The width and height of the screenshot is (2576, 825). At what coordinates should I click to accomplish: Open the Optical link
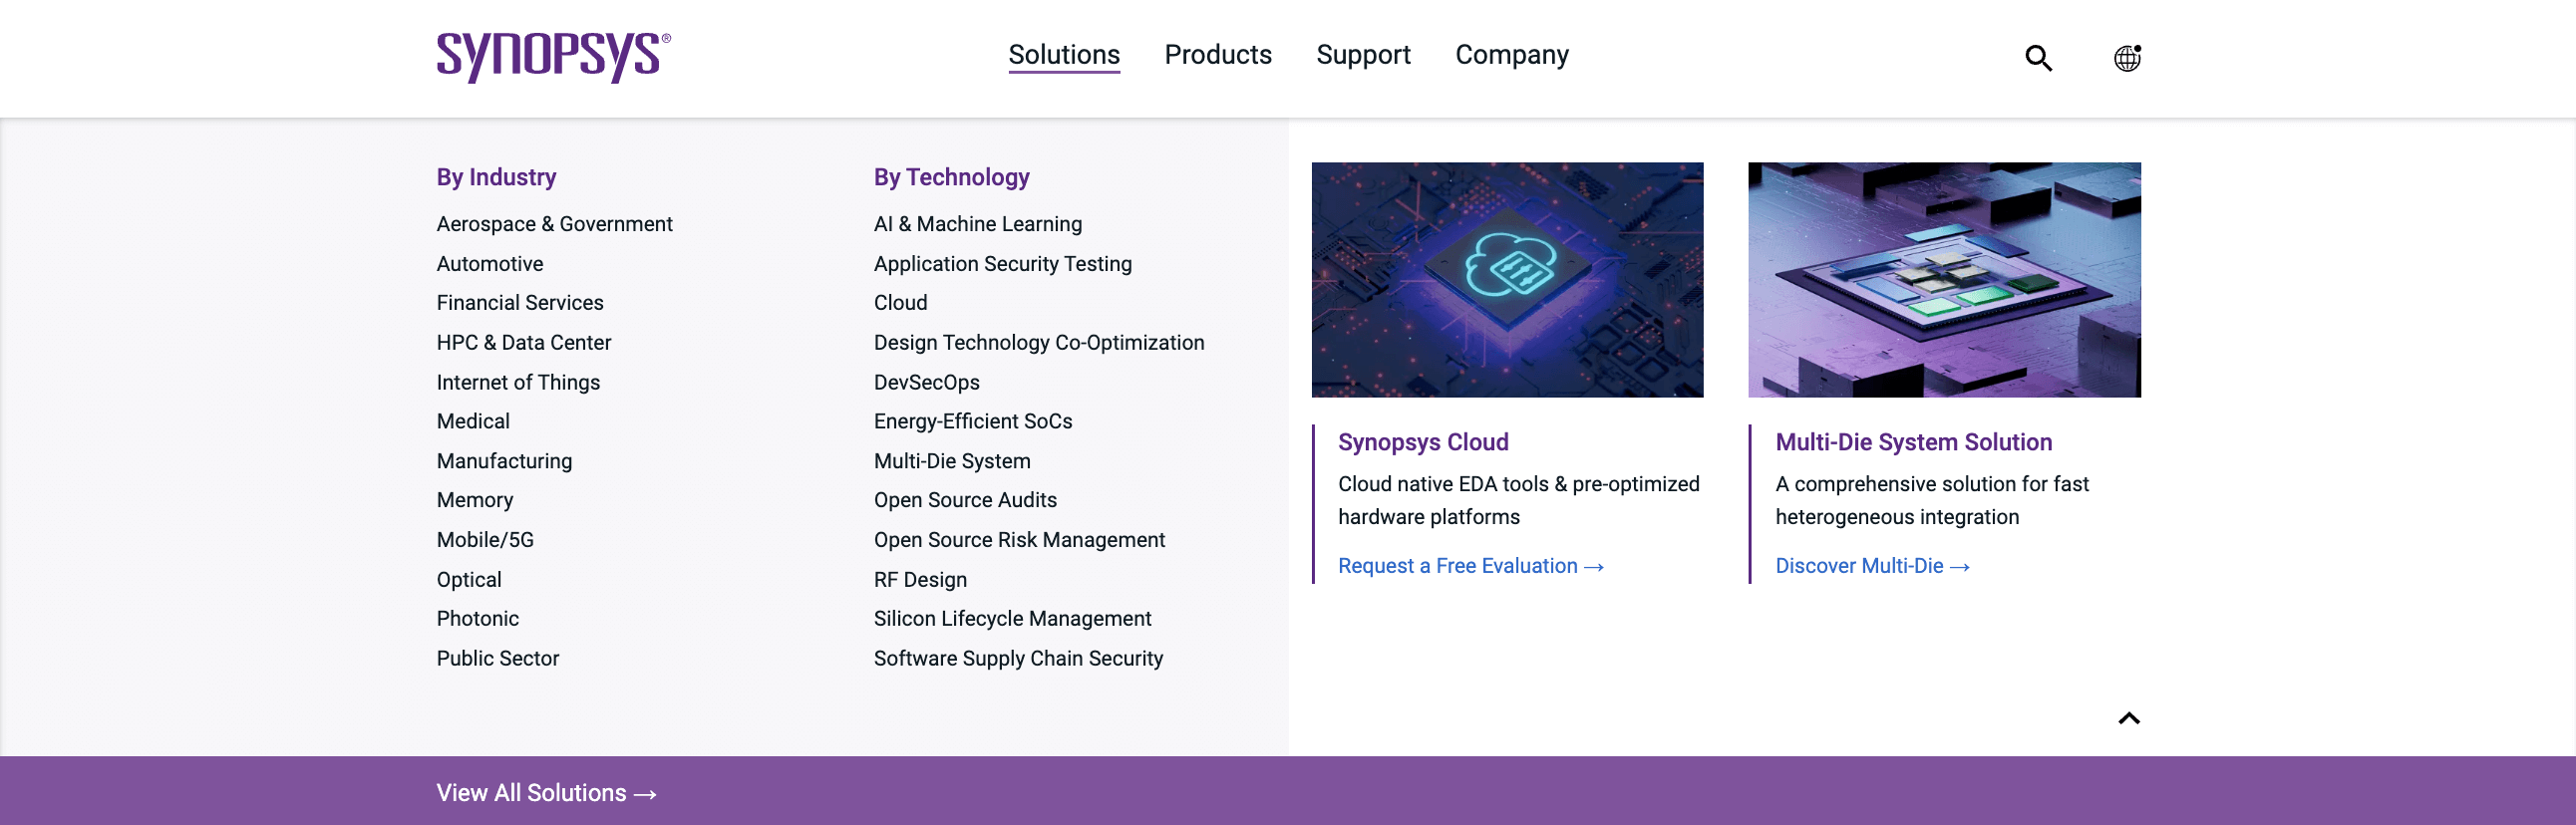(469, 580)
